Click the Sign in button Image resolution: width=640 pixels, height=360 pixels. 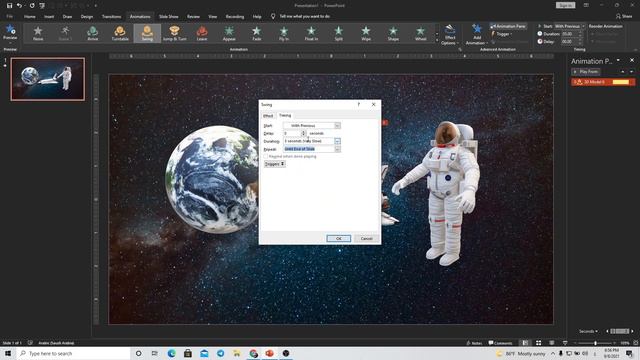[x=565, y=5]
